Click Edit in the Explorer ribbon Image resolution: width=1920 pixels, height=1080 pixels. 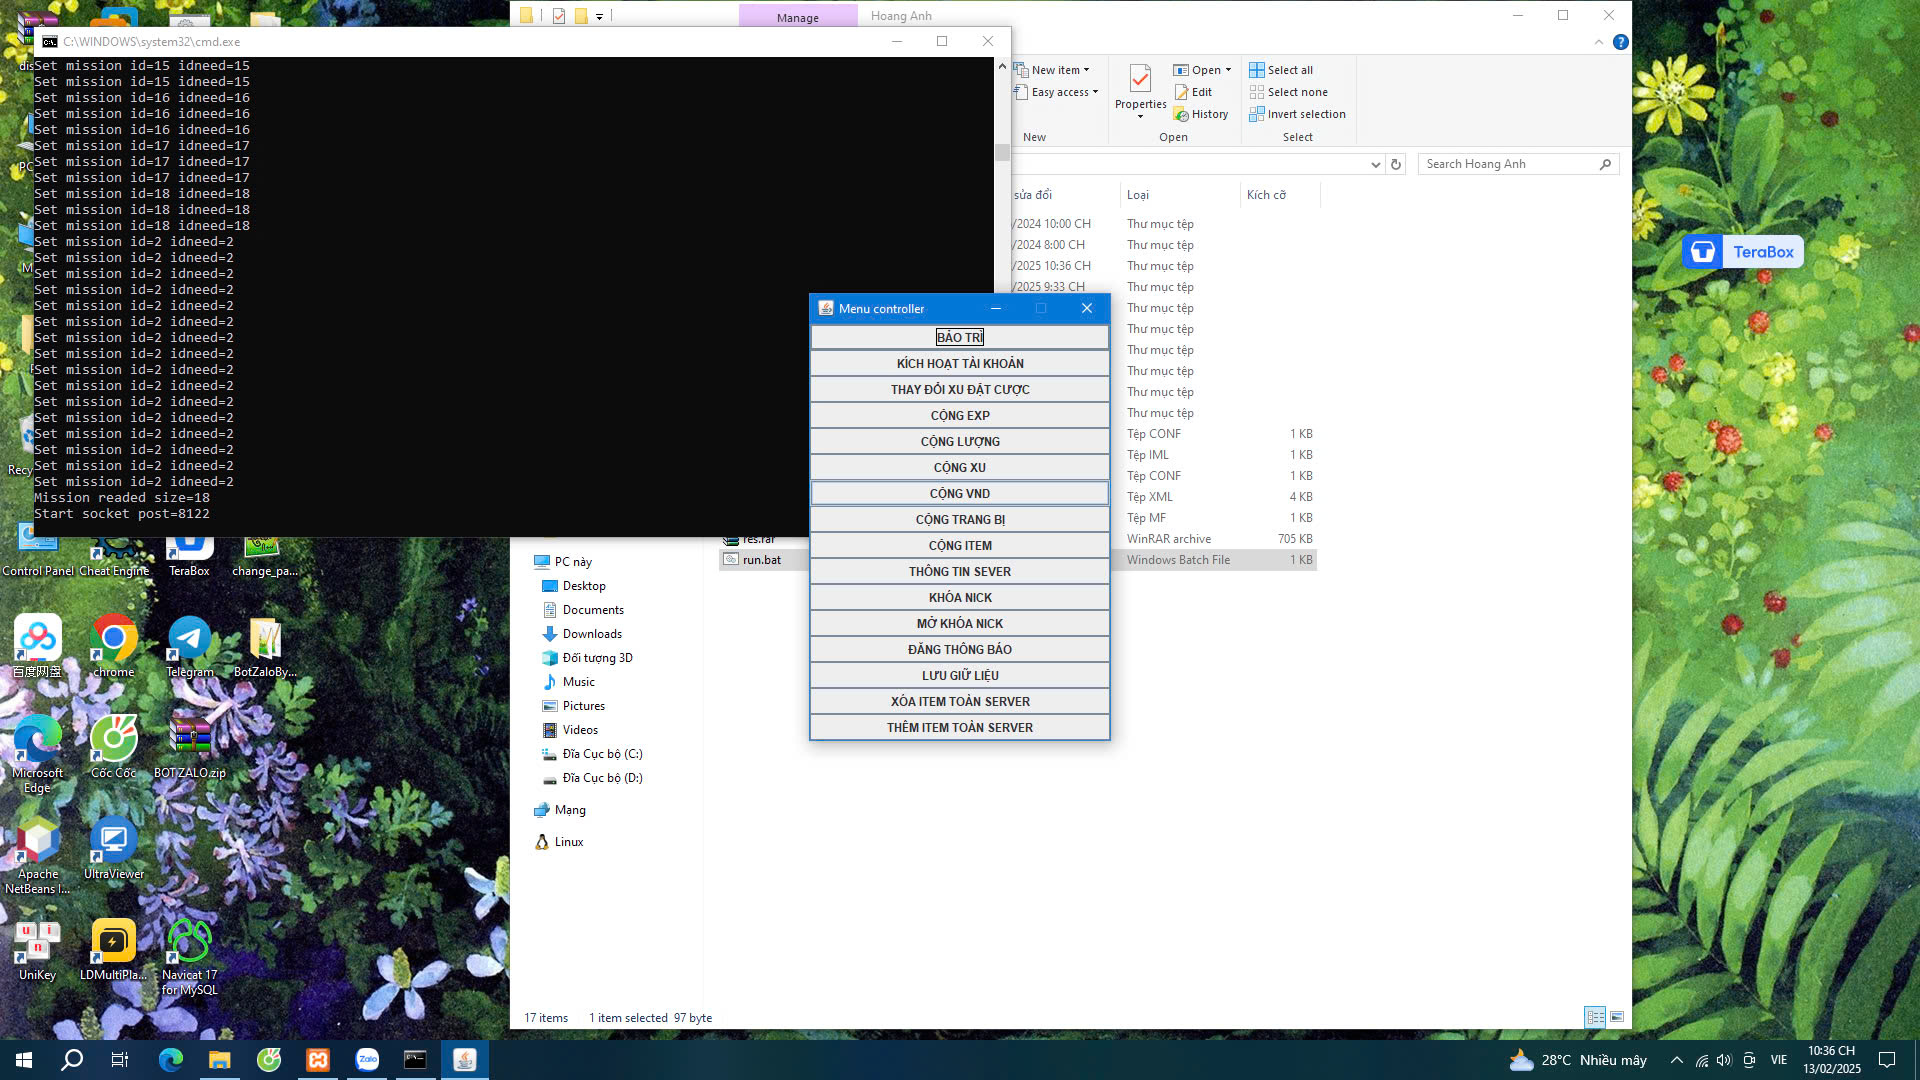click(x=1193, y=92)
